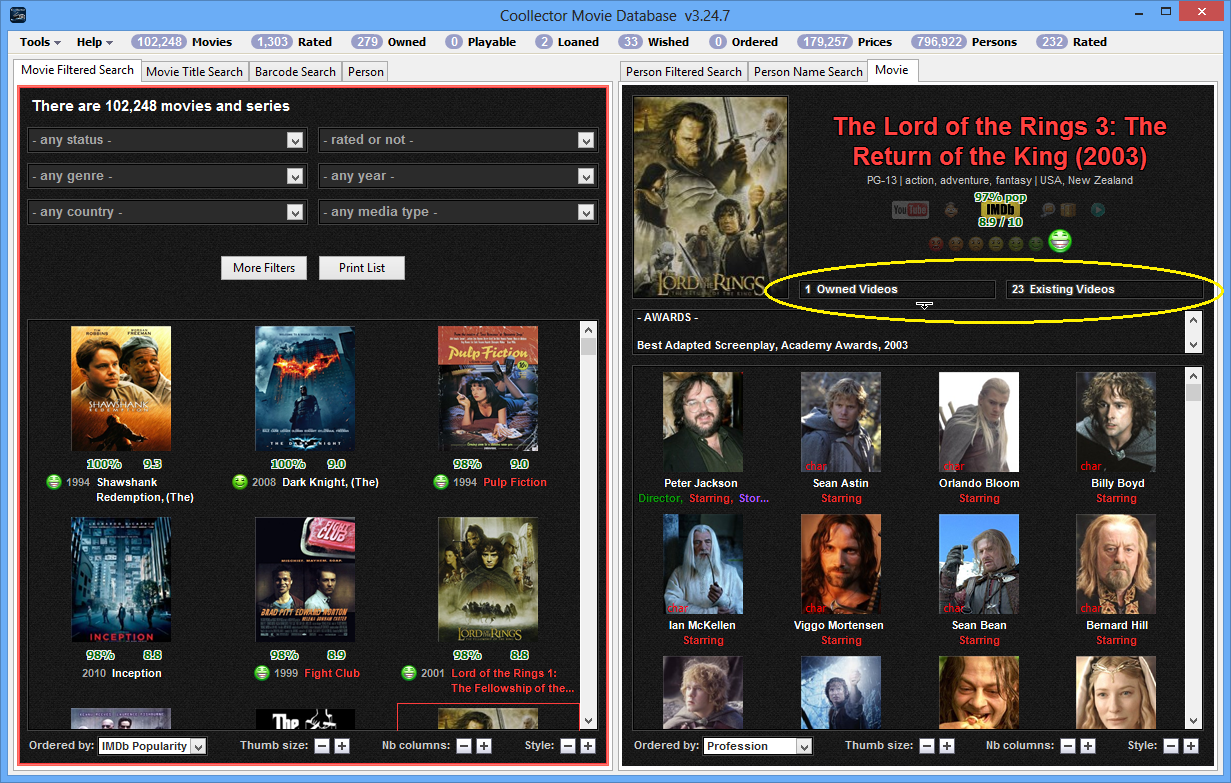The width and height of the screenshot is (1231, 783).
Task: Click the Awards box scroll-down arrow
Action: tap(1193, 344)
